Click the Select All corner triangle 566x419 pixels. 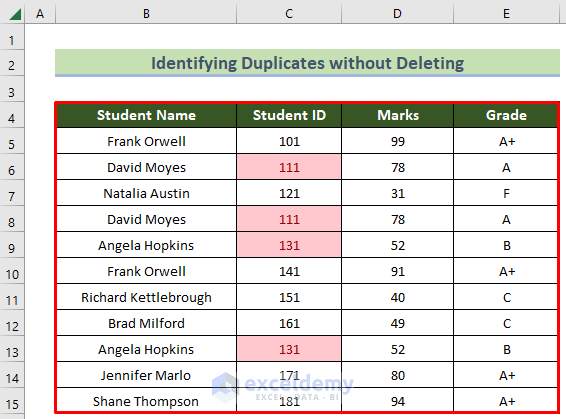click(13, 13)
